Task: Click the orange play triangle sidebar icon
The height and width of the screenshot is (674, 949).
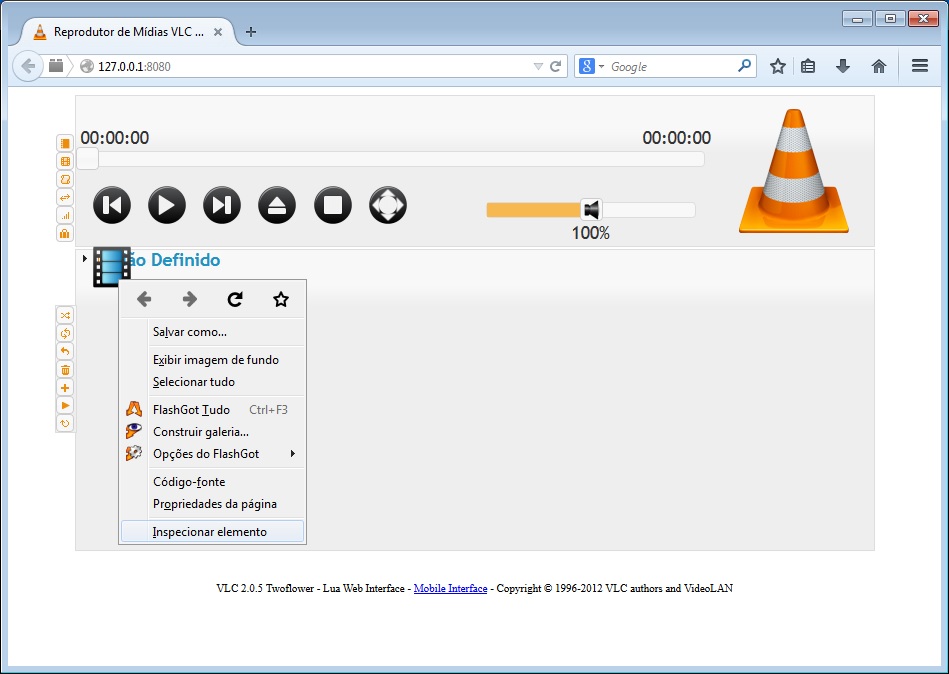Action: coord(65,405)
